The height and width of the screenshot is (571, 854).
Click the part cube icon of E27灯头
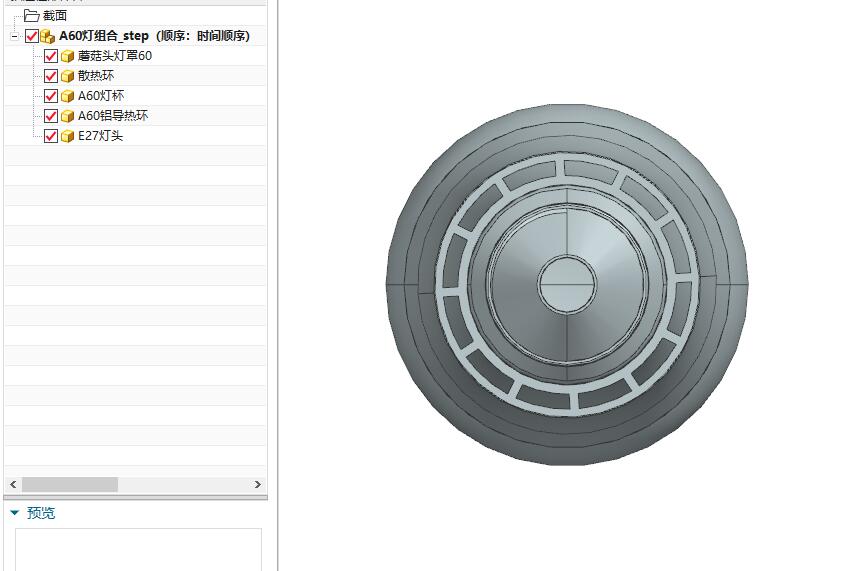coord(67,136)
